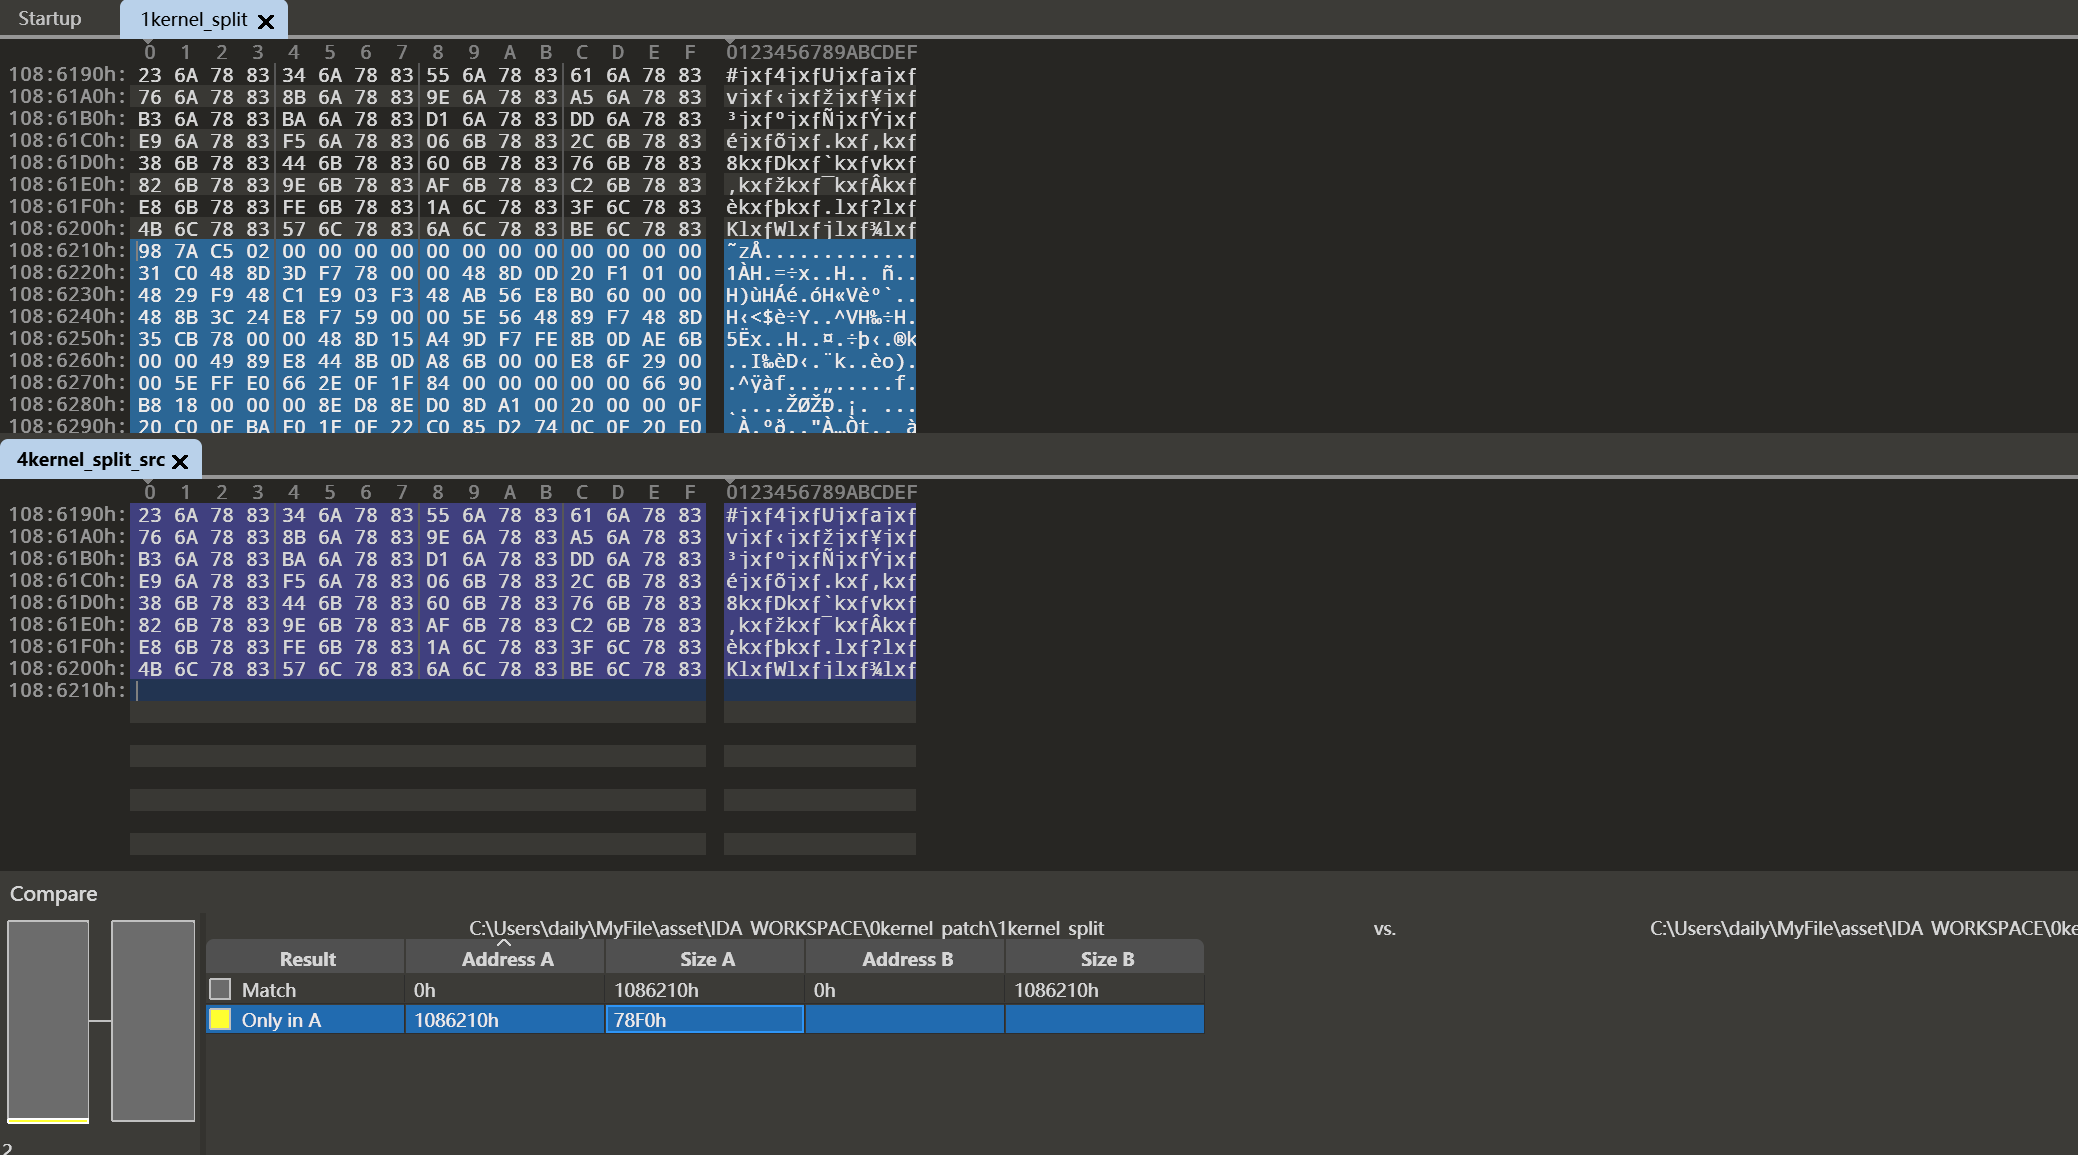This screenshot has height=1155, width=2078.
Task: Select the 1kernel_split tab
Action: 193,19
